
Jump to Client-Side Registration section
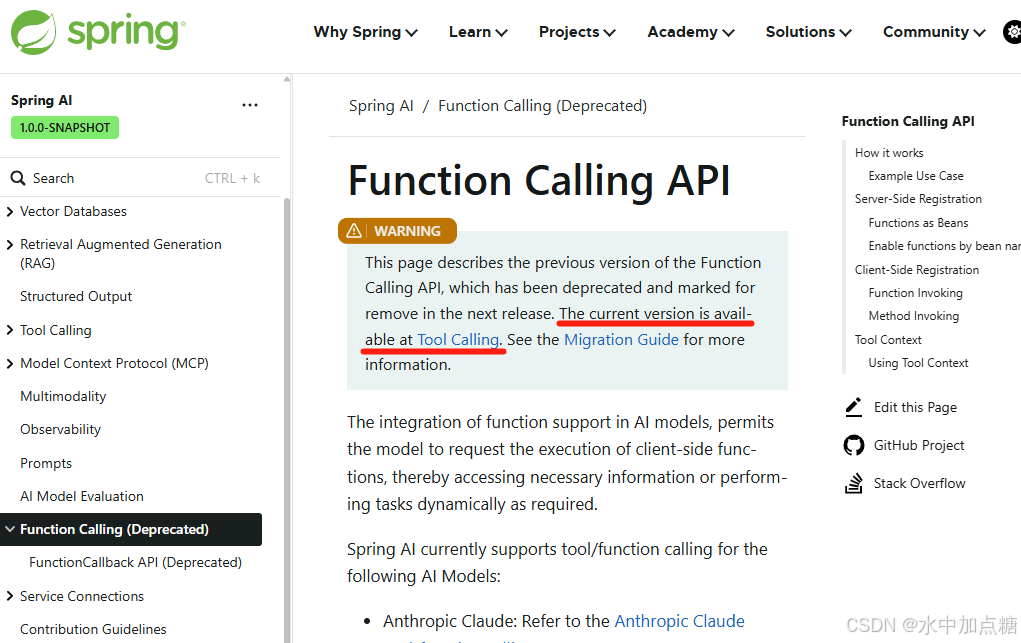[917, 270]
